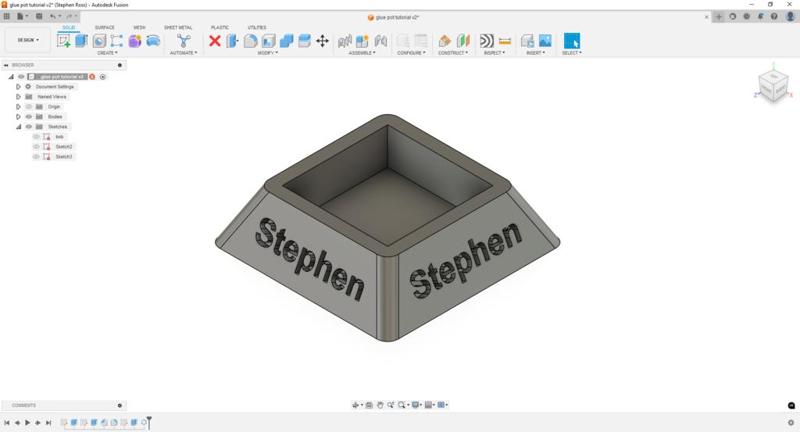Expand the Comments panel

(x=120, y=405)
